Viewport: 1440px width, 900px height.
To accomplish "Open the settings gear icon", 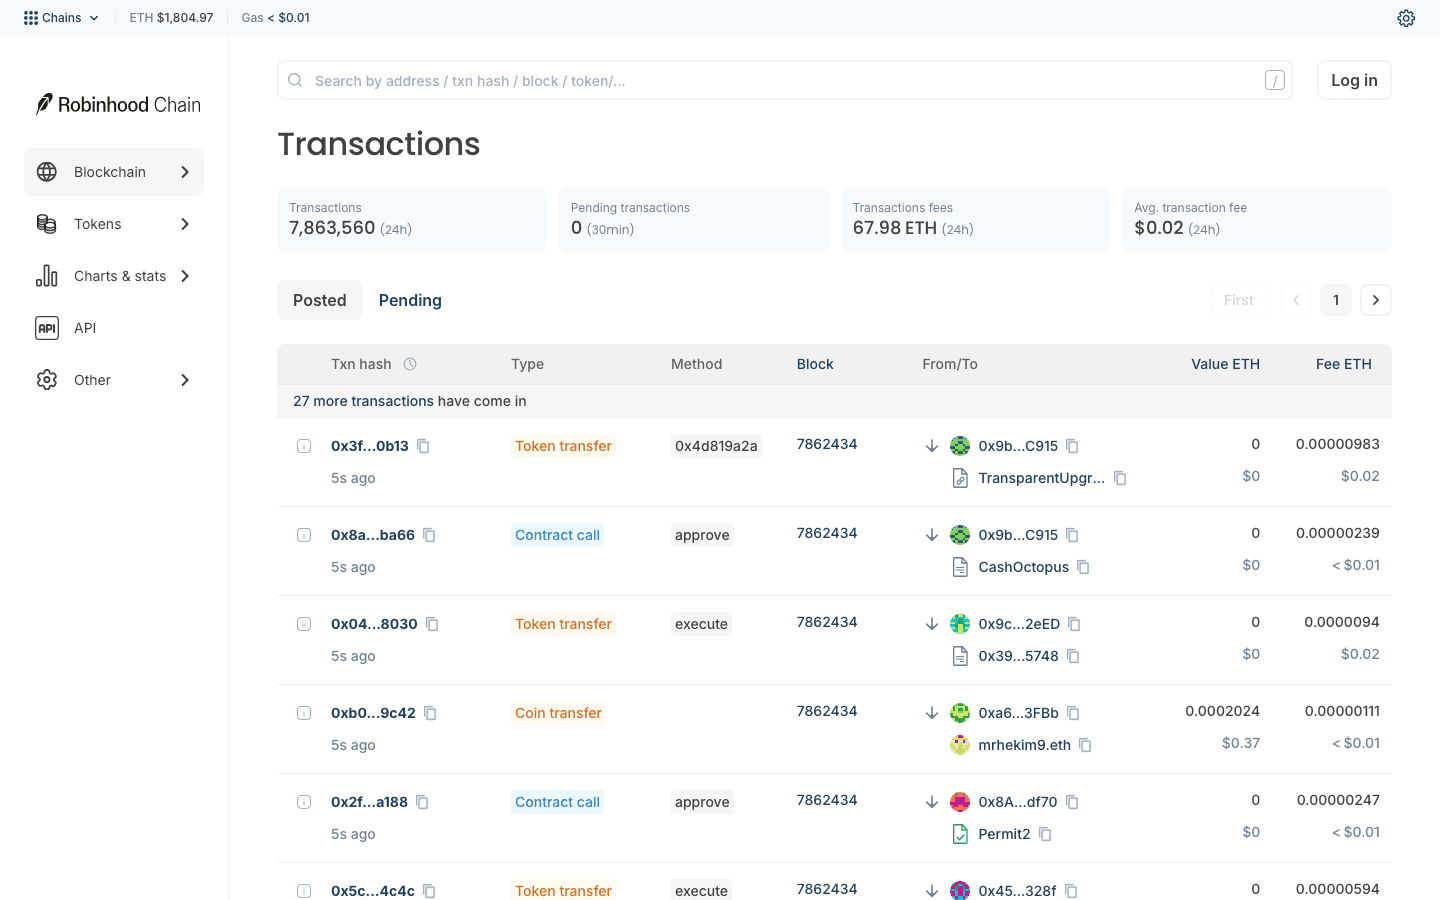I will coord(1406,18).
